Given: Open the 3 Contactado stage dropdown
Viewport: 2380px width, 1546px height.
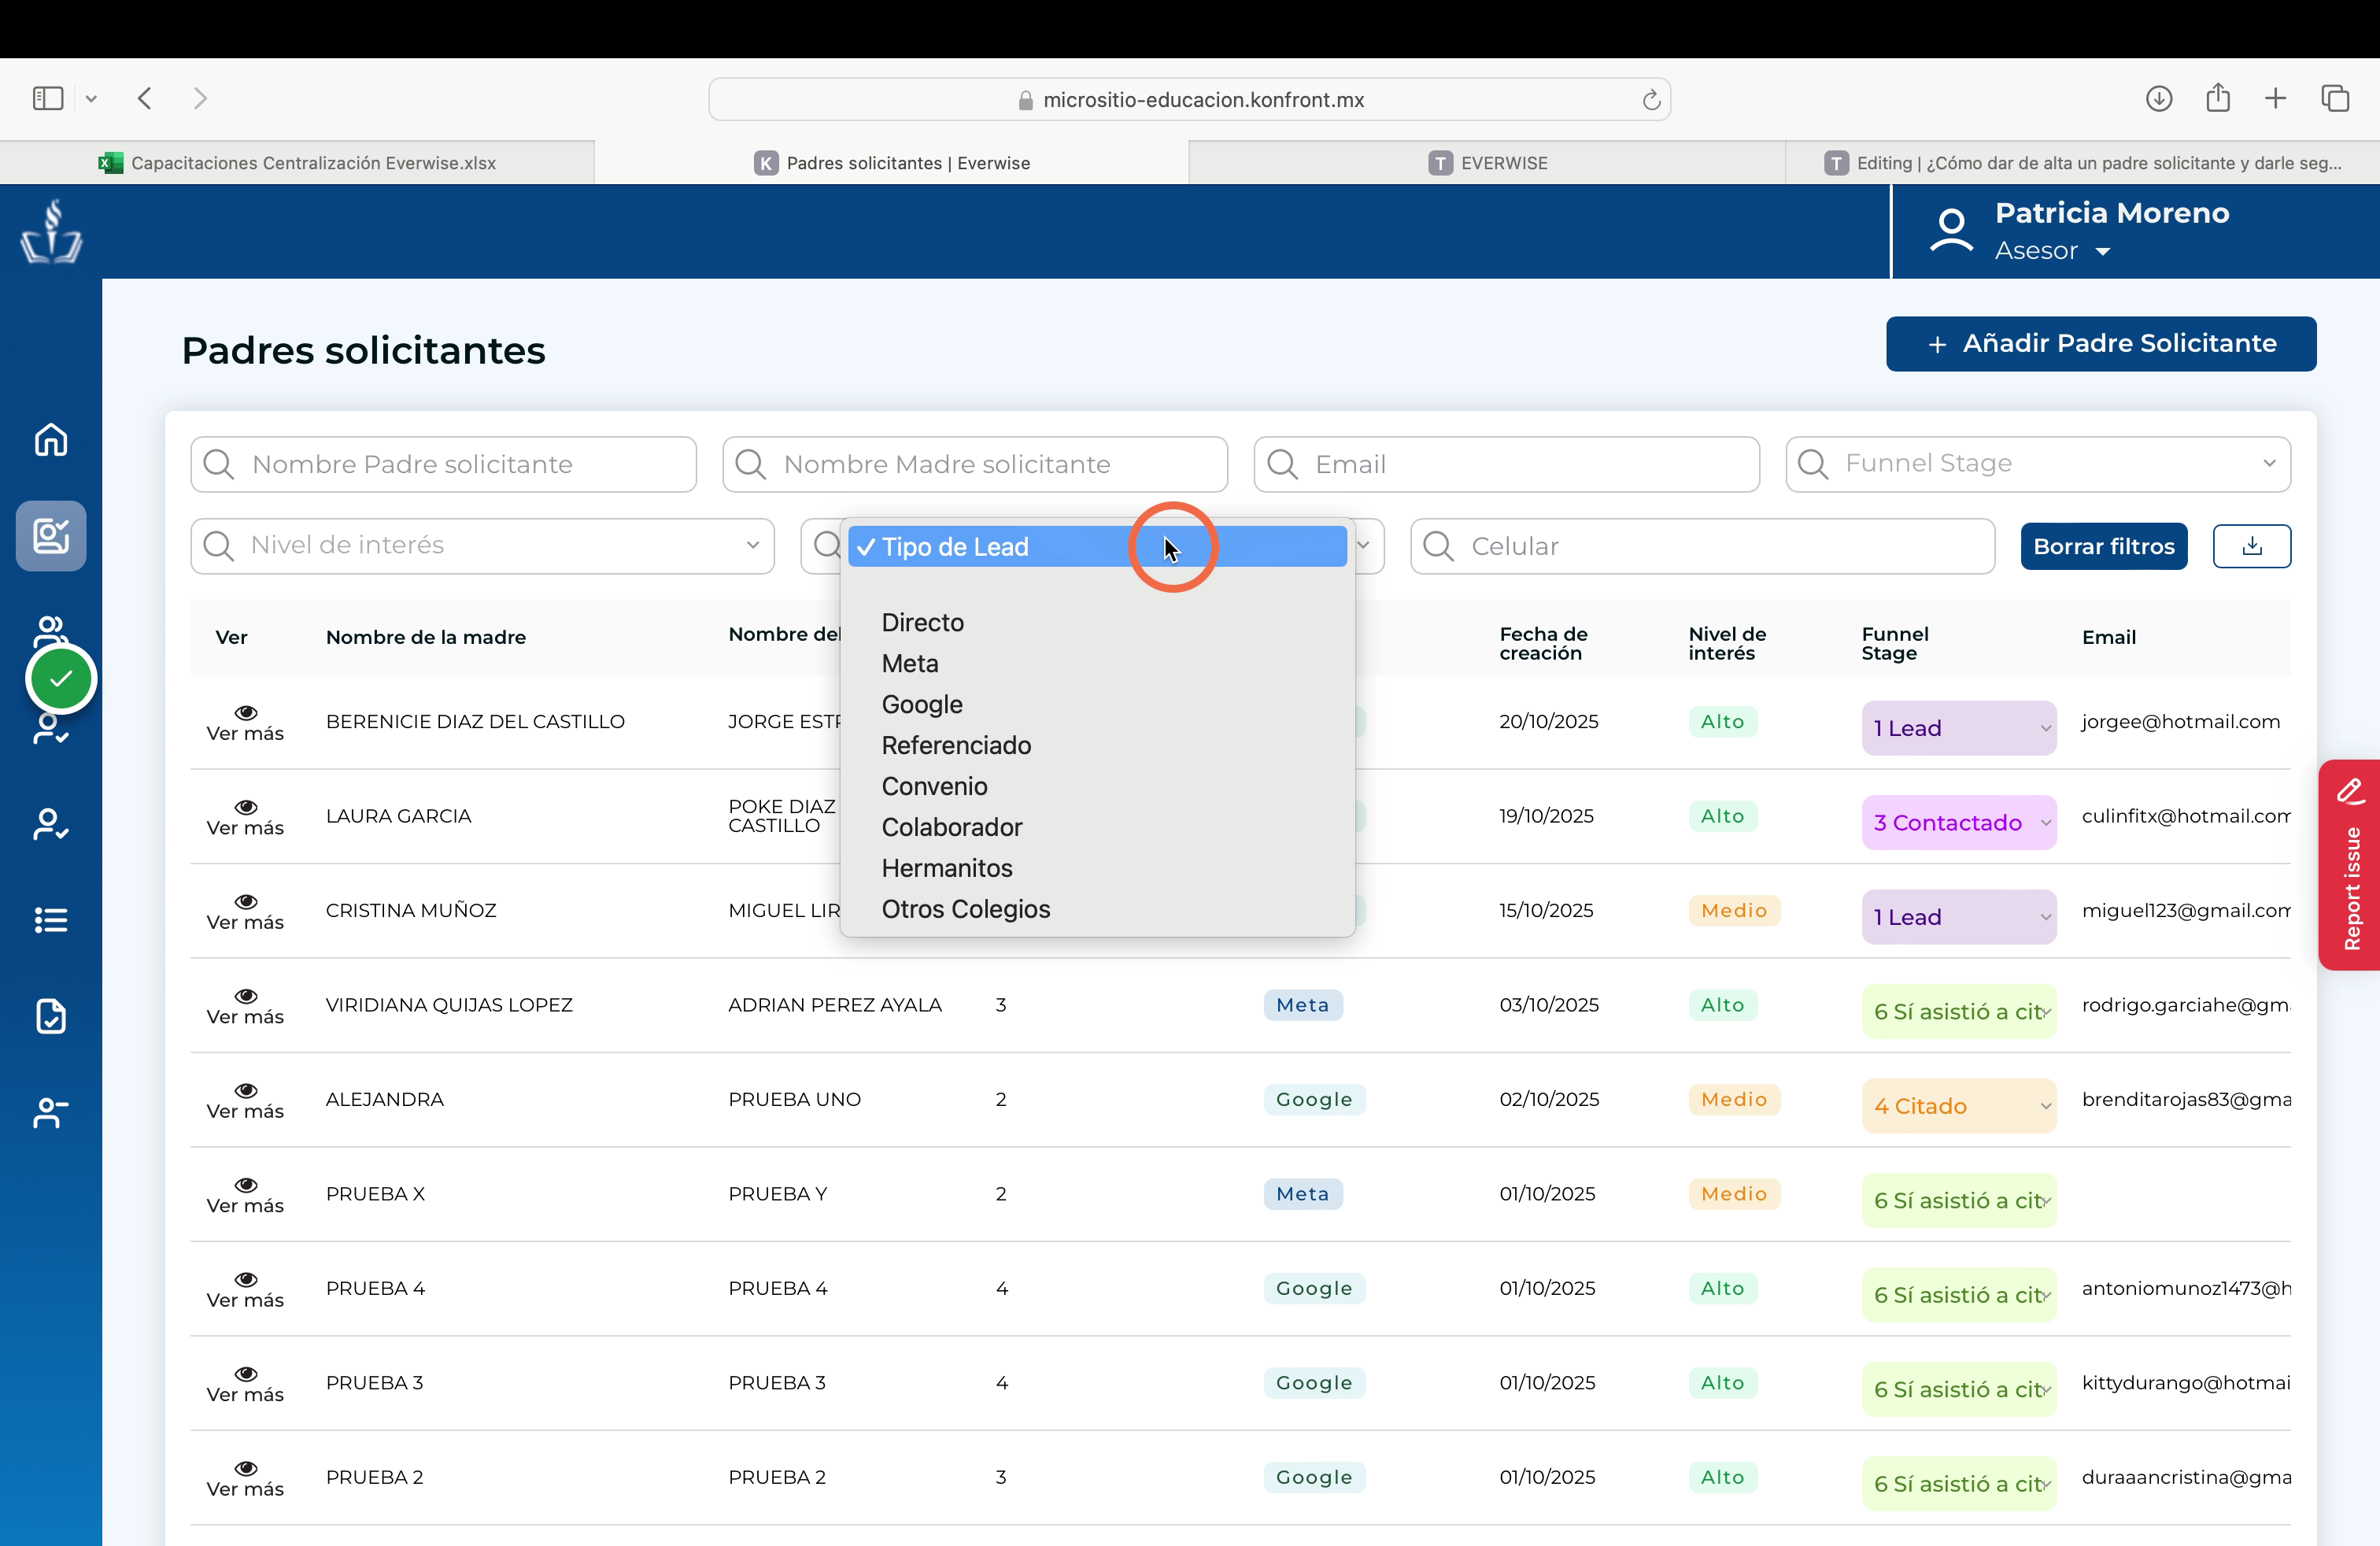Looking at the screenshot, I should (x=1958, y=822).
